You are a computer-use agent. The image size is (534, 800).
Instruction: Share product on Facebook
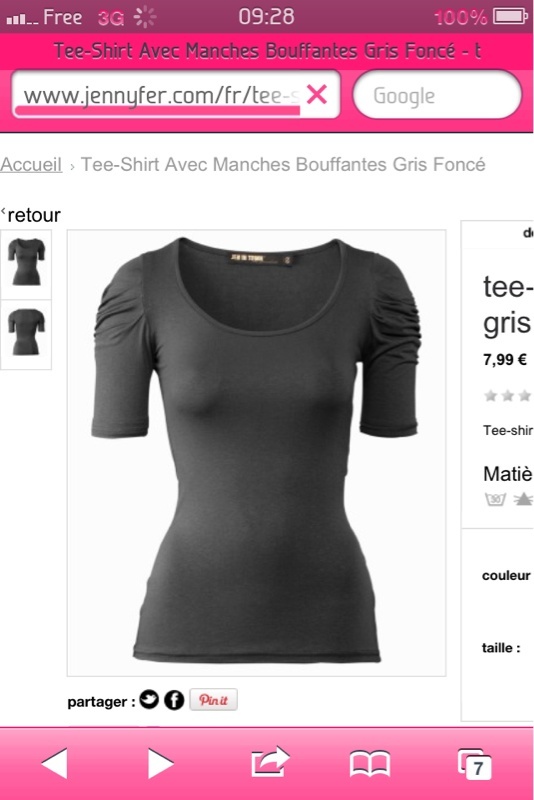coord(174,700)
